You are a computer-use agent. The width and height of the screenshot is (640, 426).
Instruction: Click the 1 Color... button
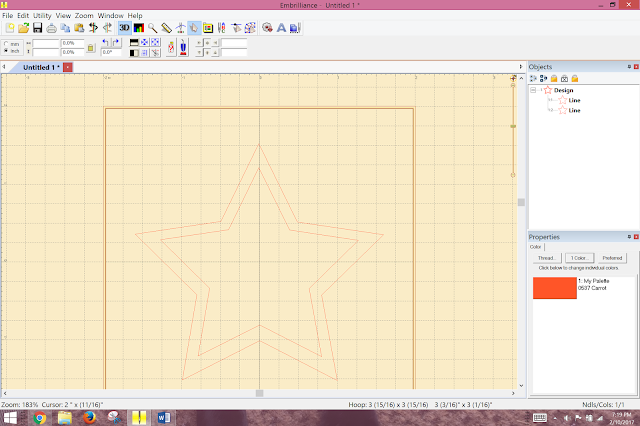580,258
